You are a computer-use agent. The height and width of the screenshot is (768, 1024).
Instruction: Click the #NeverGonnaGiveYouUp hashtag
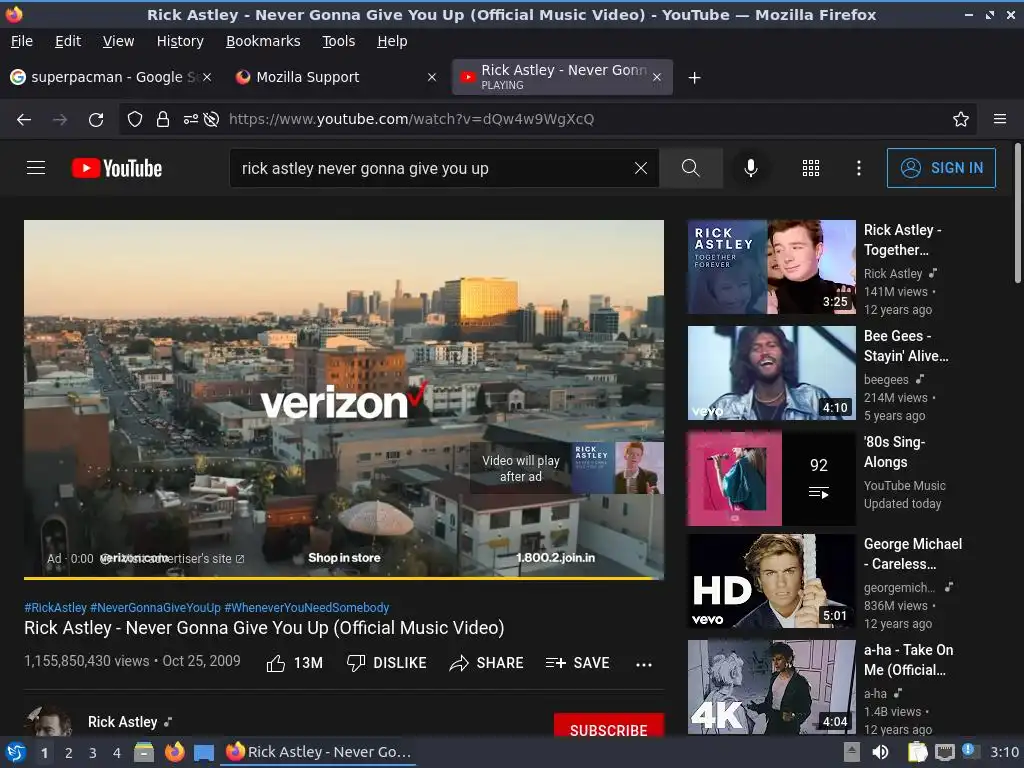[x=155, y=607]
